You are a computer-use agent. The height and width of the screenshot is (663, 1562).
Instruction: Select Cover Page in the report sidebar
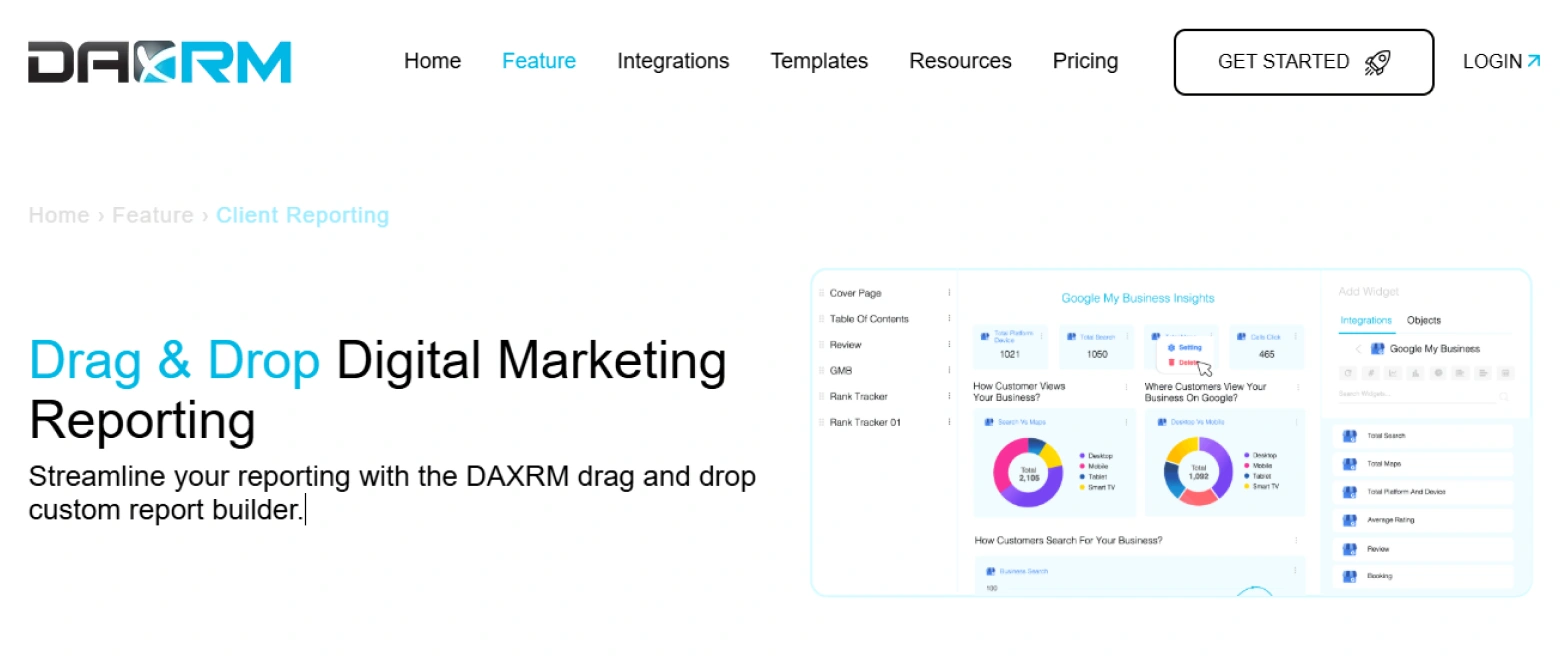coord(856,293)
